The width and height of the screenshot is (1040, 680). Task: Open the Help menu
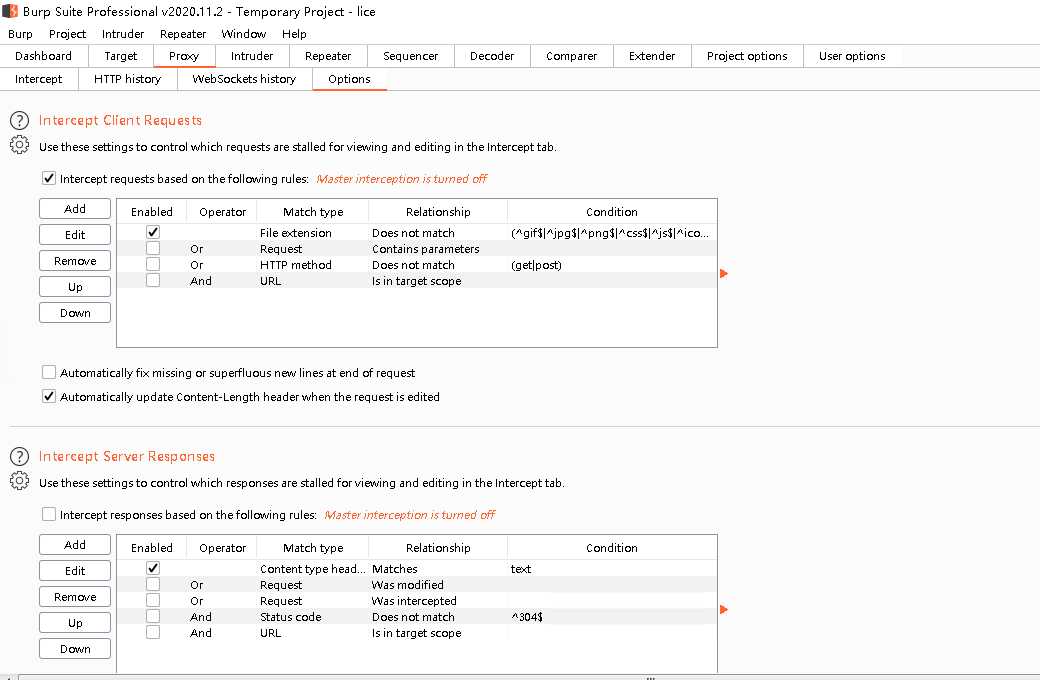[294, 34]
